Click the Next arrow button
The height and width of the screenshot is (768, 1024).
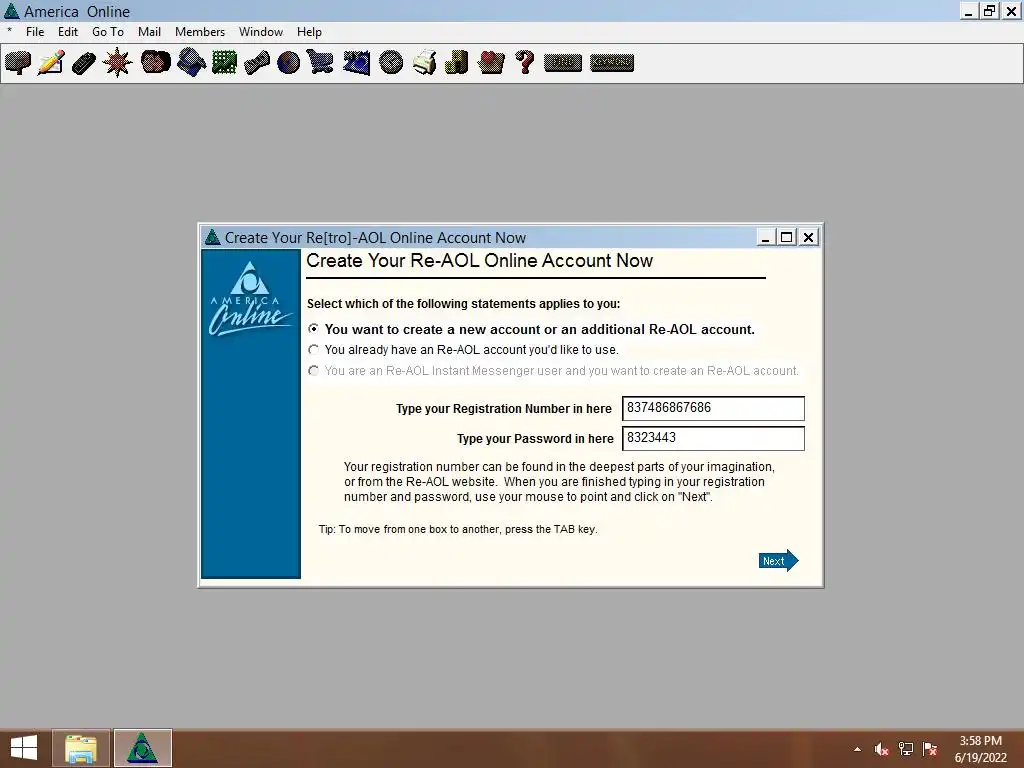click(x=778, y=561)
